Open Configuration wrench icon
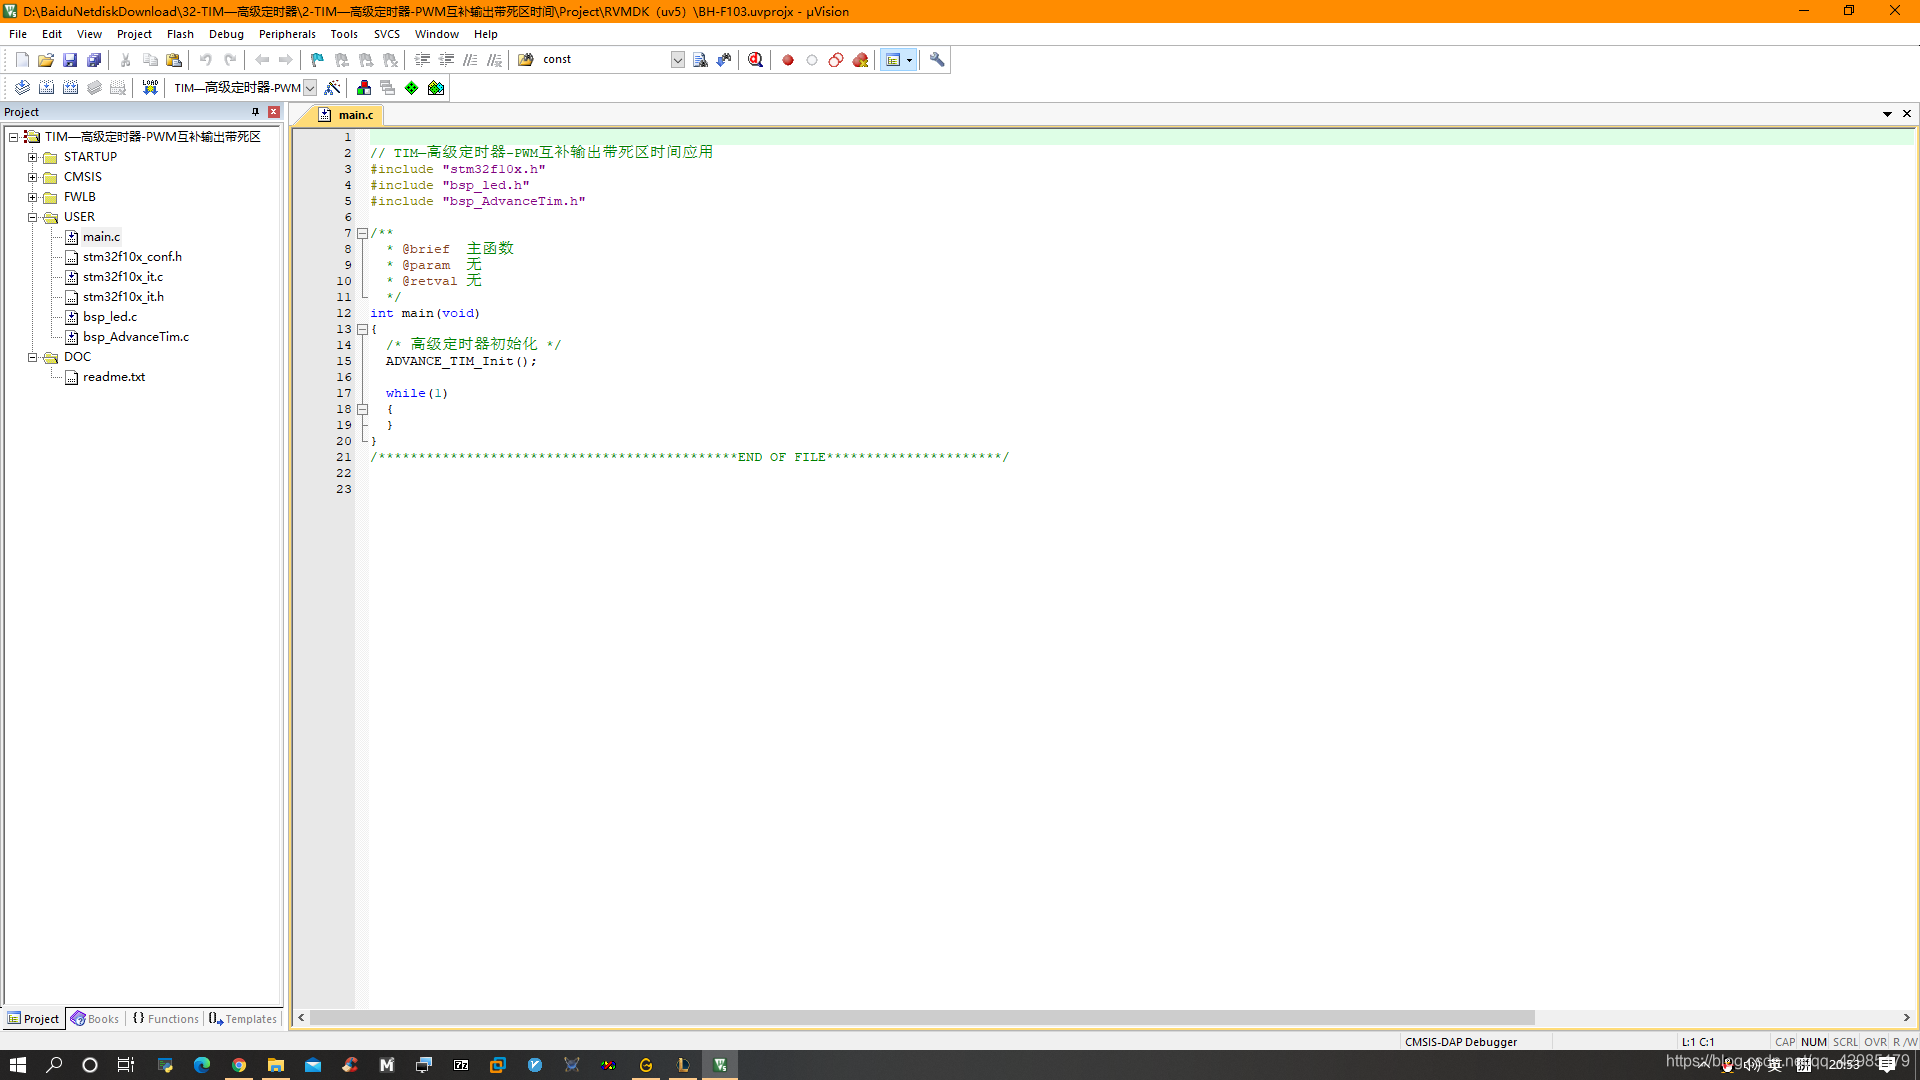The height and width of the screenshot is (1080, 1920). click(x=937, y=60)
